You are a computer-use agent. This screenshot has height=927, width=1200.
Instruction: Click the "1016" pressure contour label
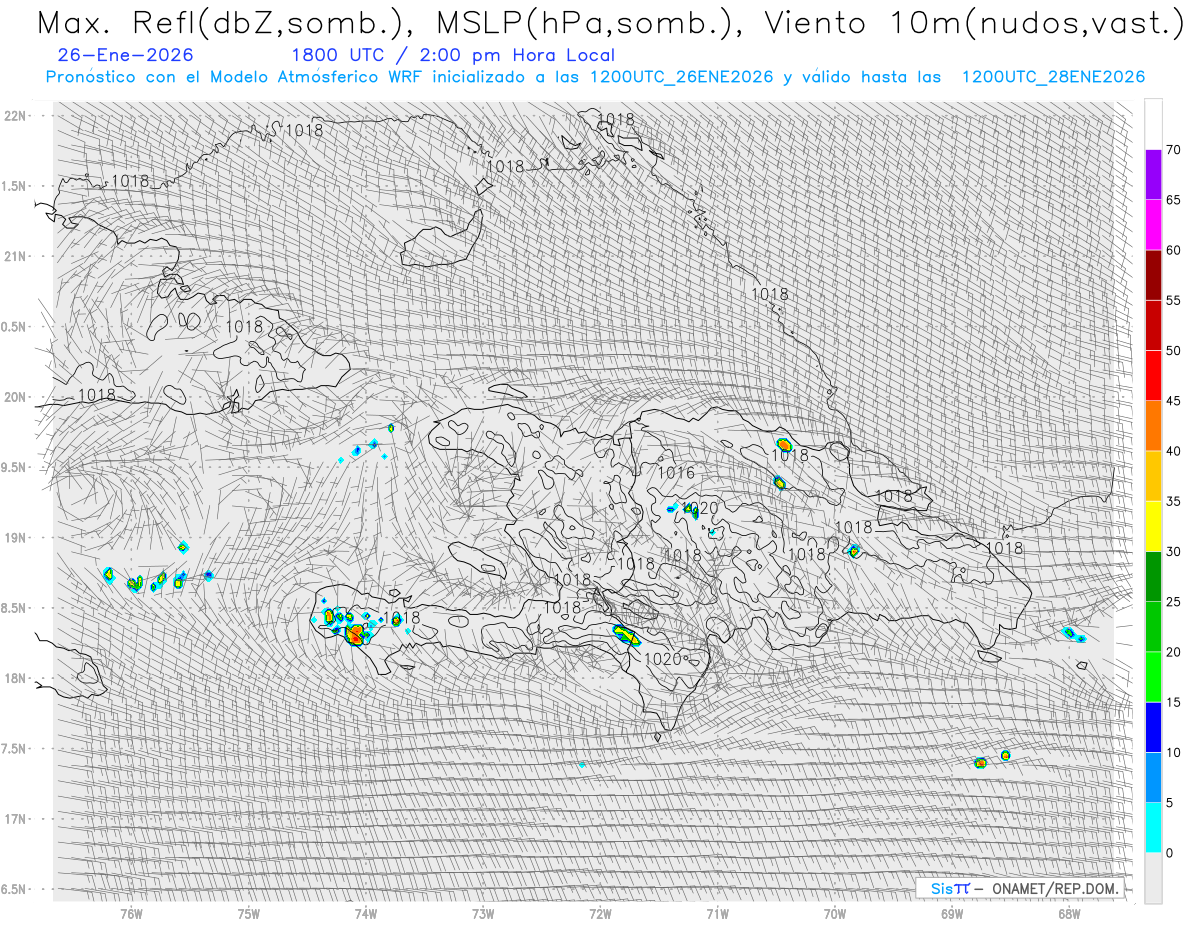(x=676, y=473)
